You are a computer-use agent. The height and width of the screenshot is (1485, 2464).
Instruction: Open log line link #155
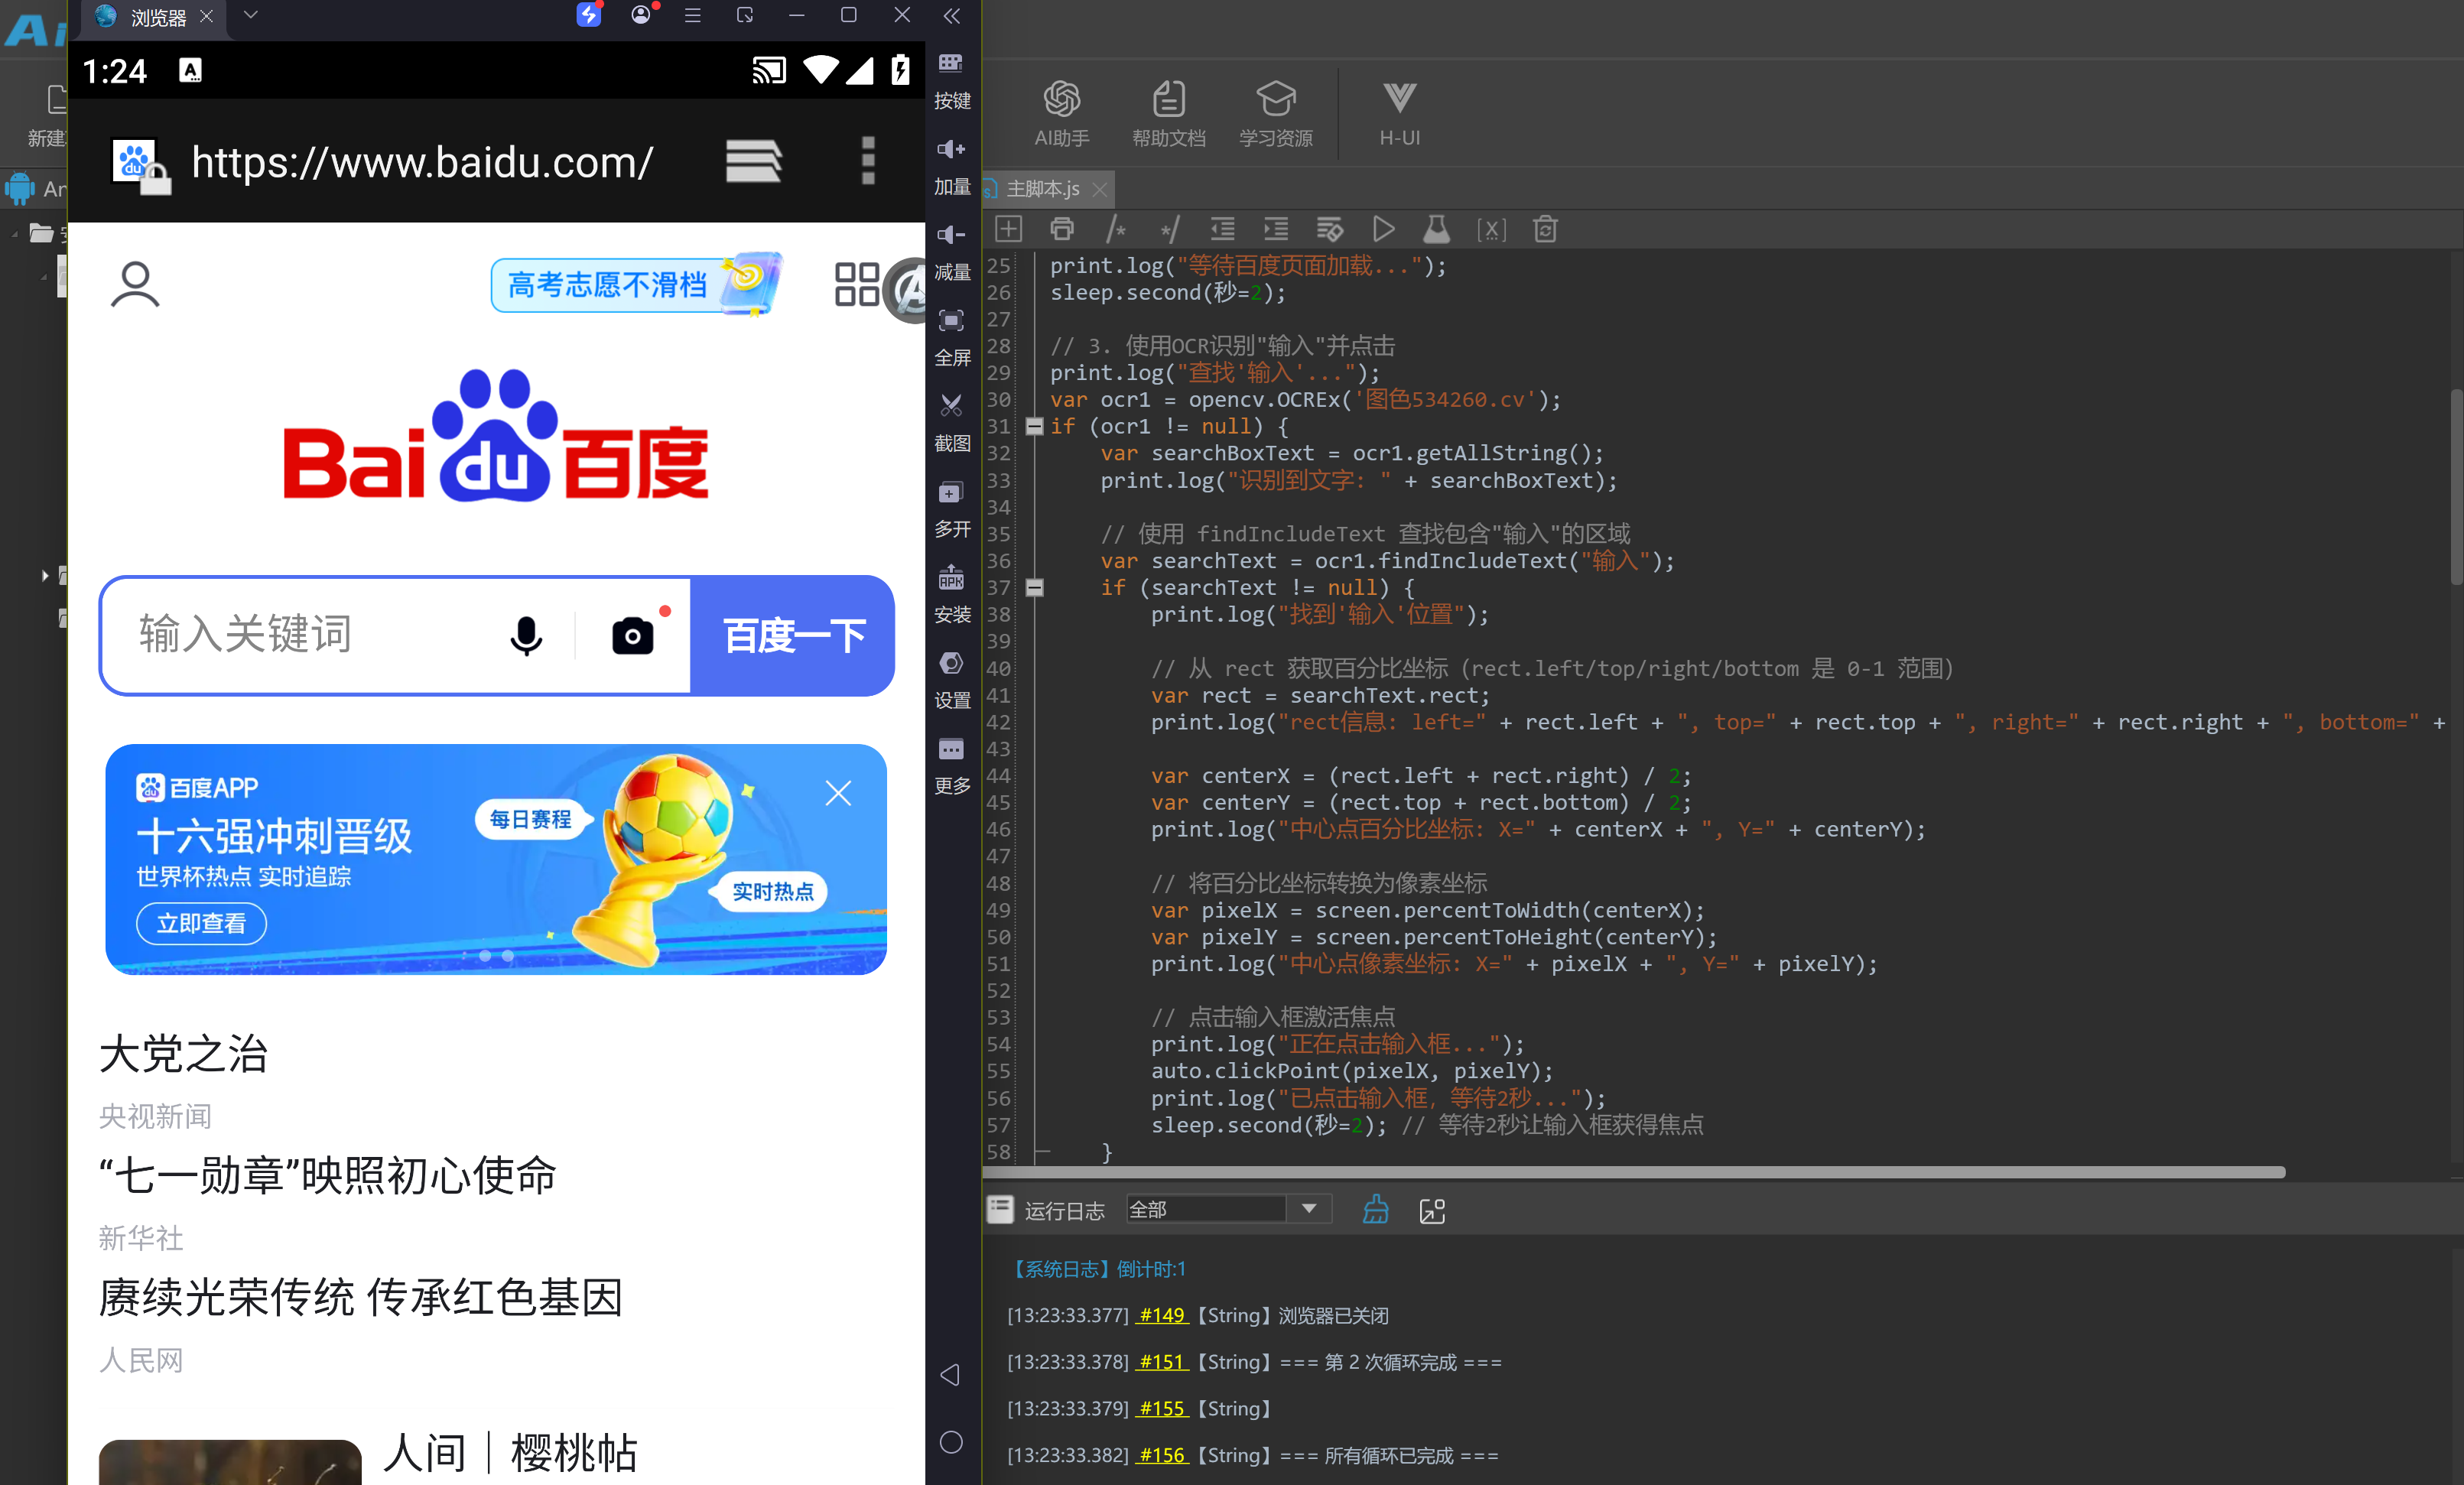1162,1408
